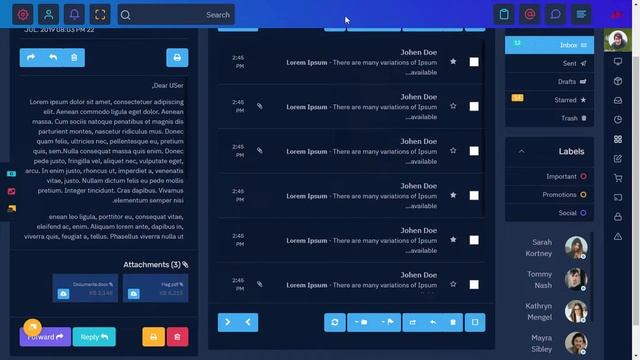Open the edit pencil icon in sidebar
This screenshot has height=360, width=640.
click(618, 158)
